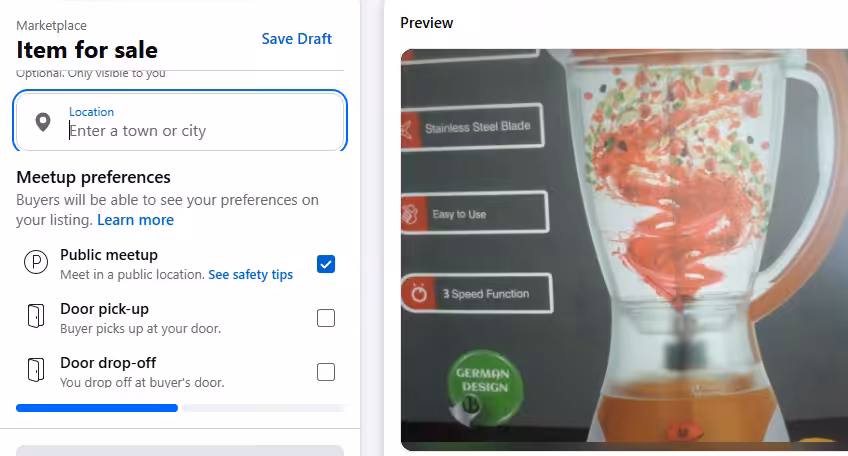The width and height of the screenshot is (848, 456).
Task: Click the Door drop-off door icon
Action: 36,370
